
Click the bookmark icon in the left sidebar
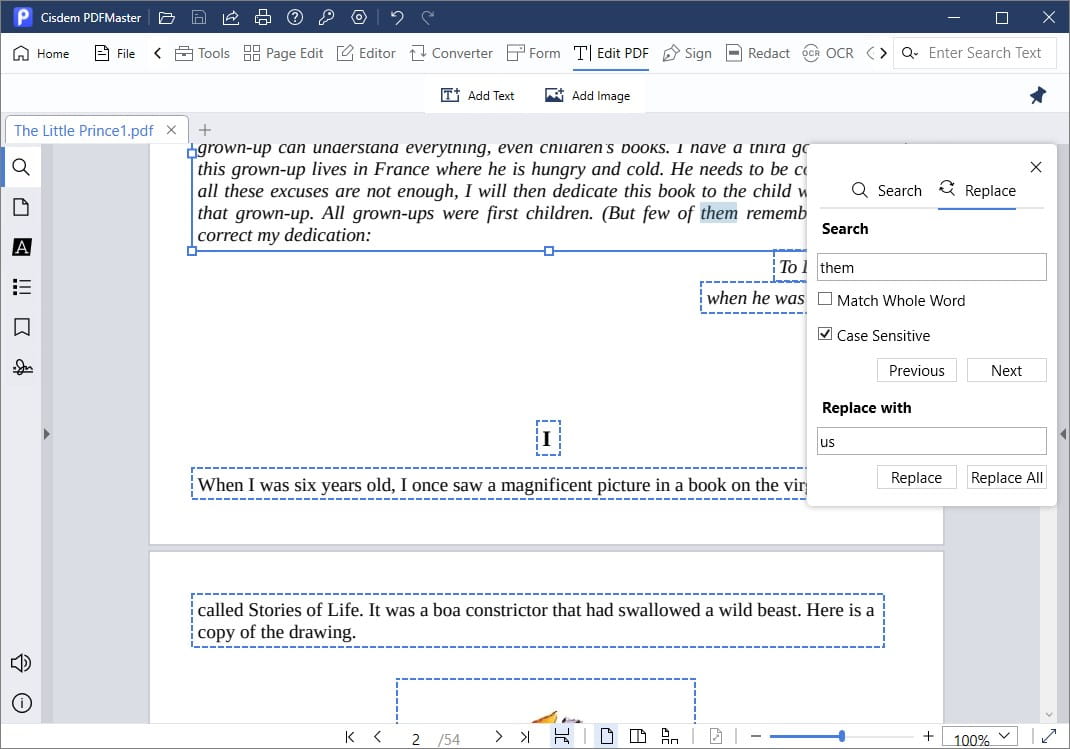pos(21,327)
